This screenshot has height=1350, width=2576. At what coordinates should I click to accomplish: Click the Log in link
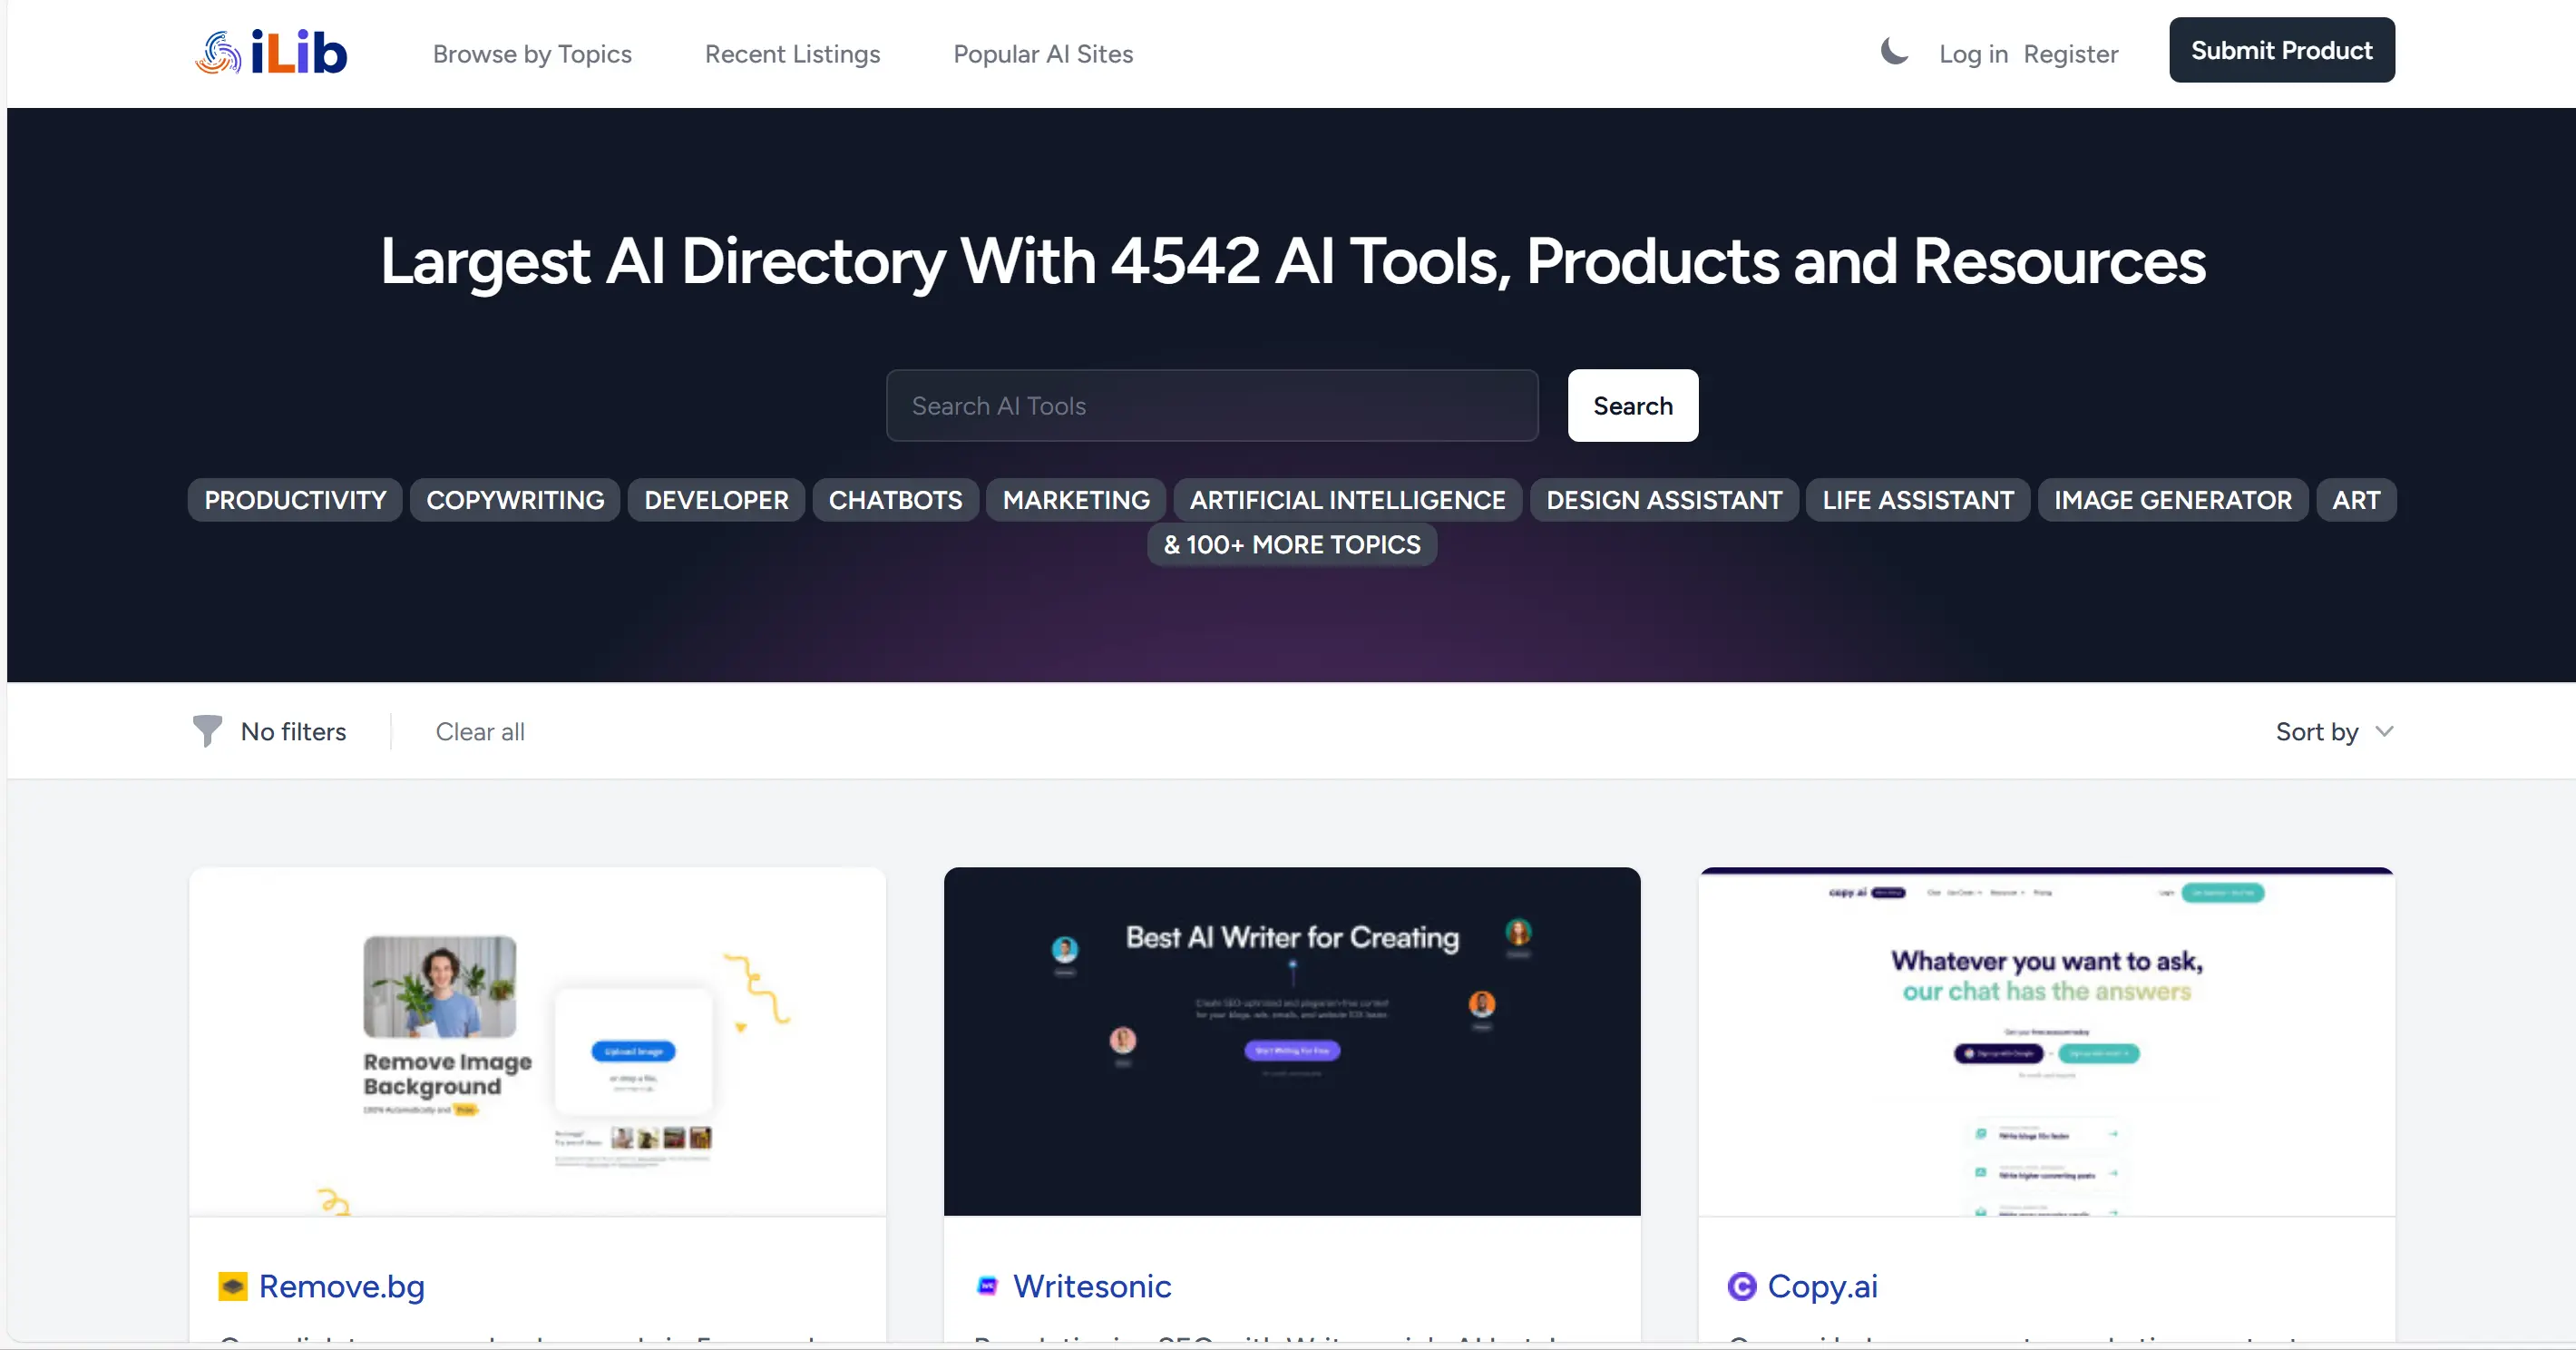pyautogui.click(x=1973, y=54)
